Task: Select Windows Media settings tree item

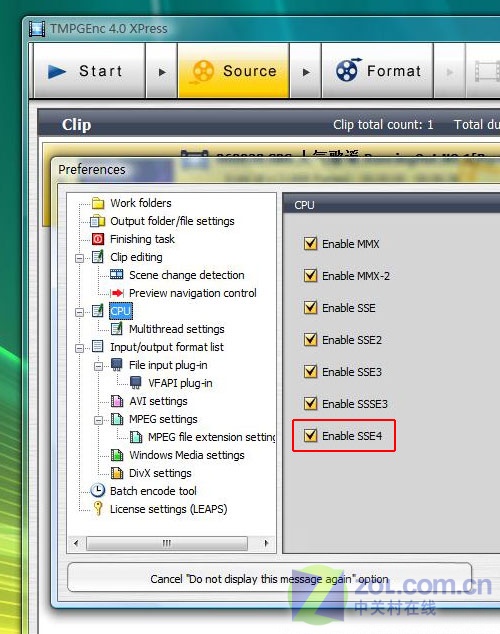Action: tap(187, 455)
